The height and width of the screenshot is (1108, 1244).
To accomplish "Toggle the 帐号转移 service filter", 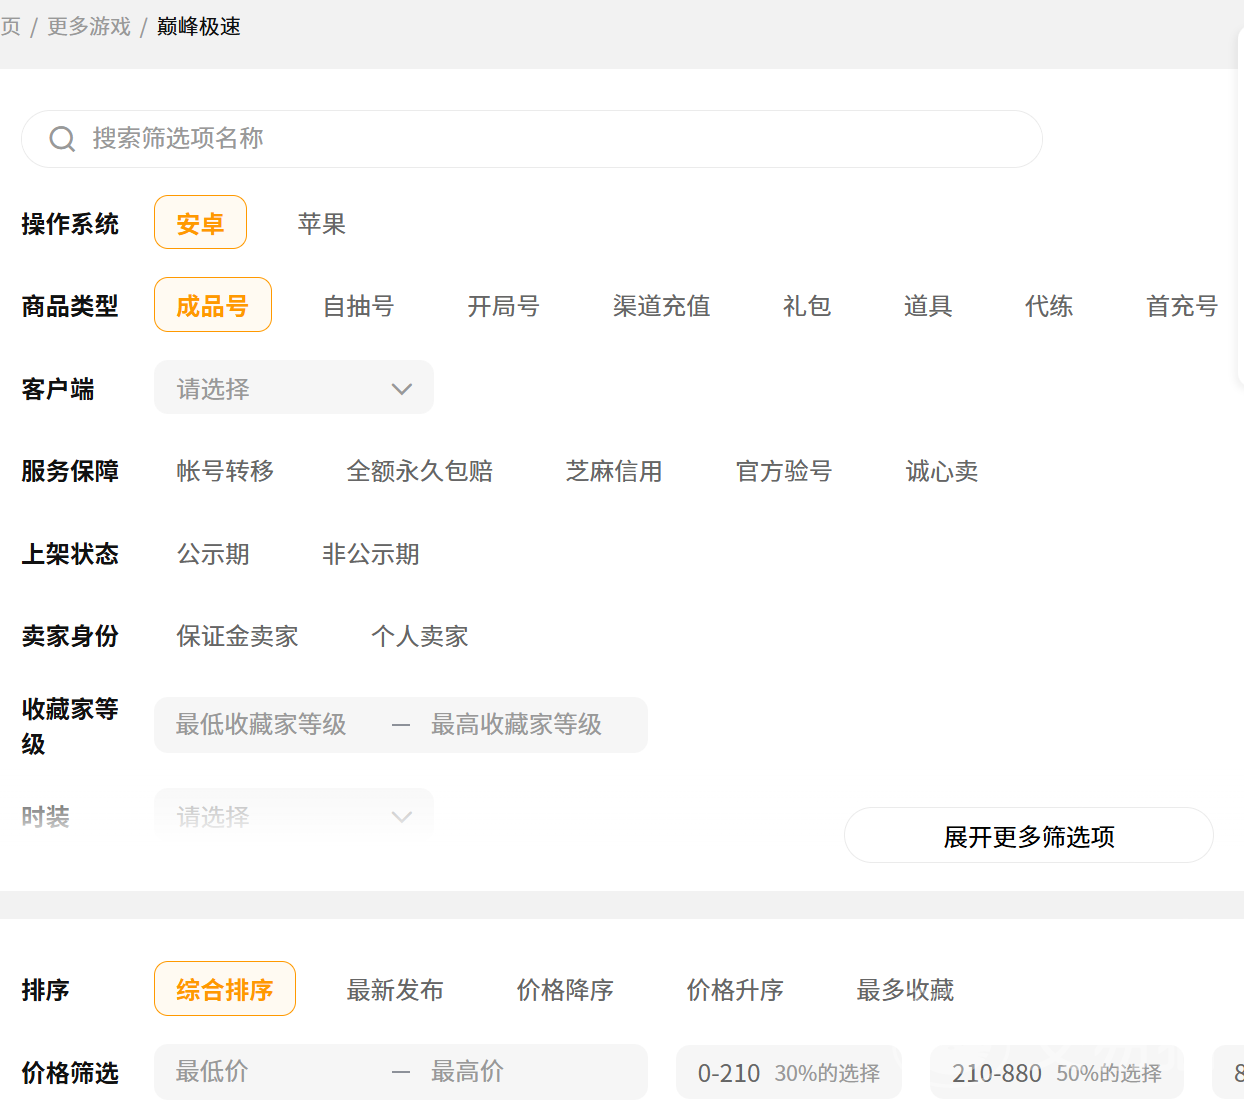I will pos(225,471).
